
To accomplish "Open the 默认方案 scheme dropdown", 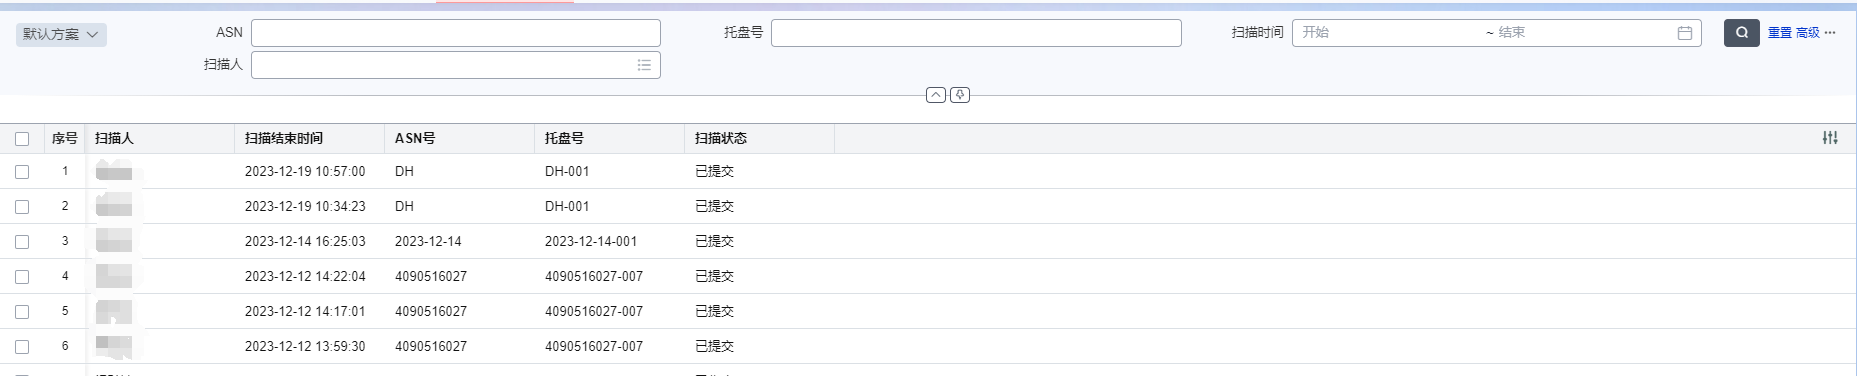I will pos(61,34).
